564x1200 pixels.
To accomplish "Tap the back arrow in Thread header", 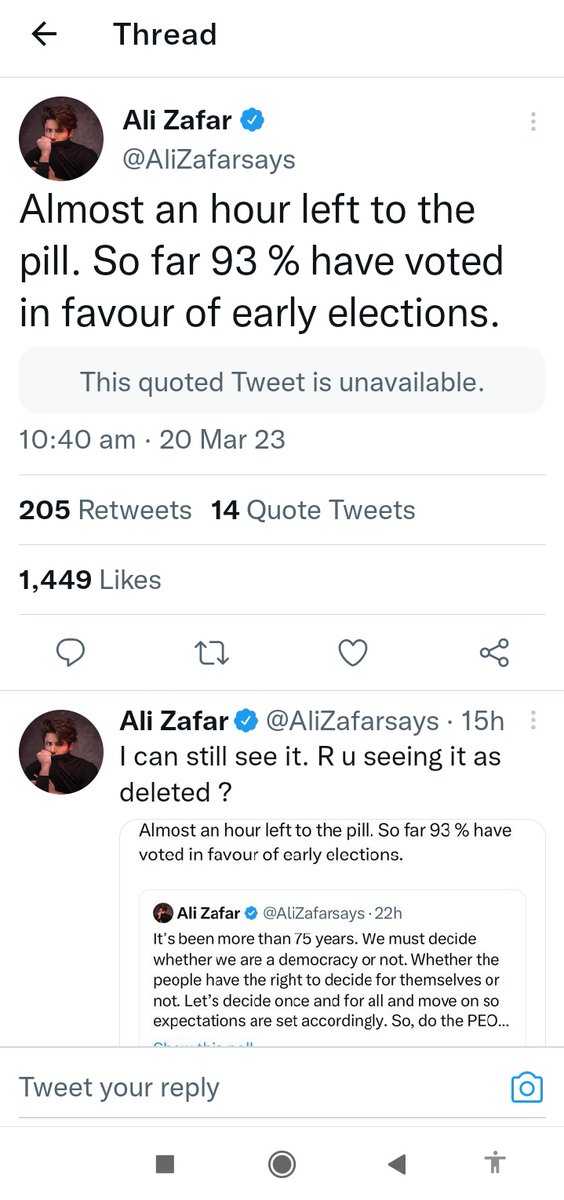I will pos(44,34).
